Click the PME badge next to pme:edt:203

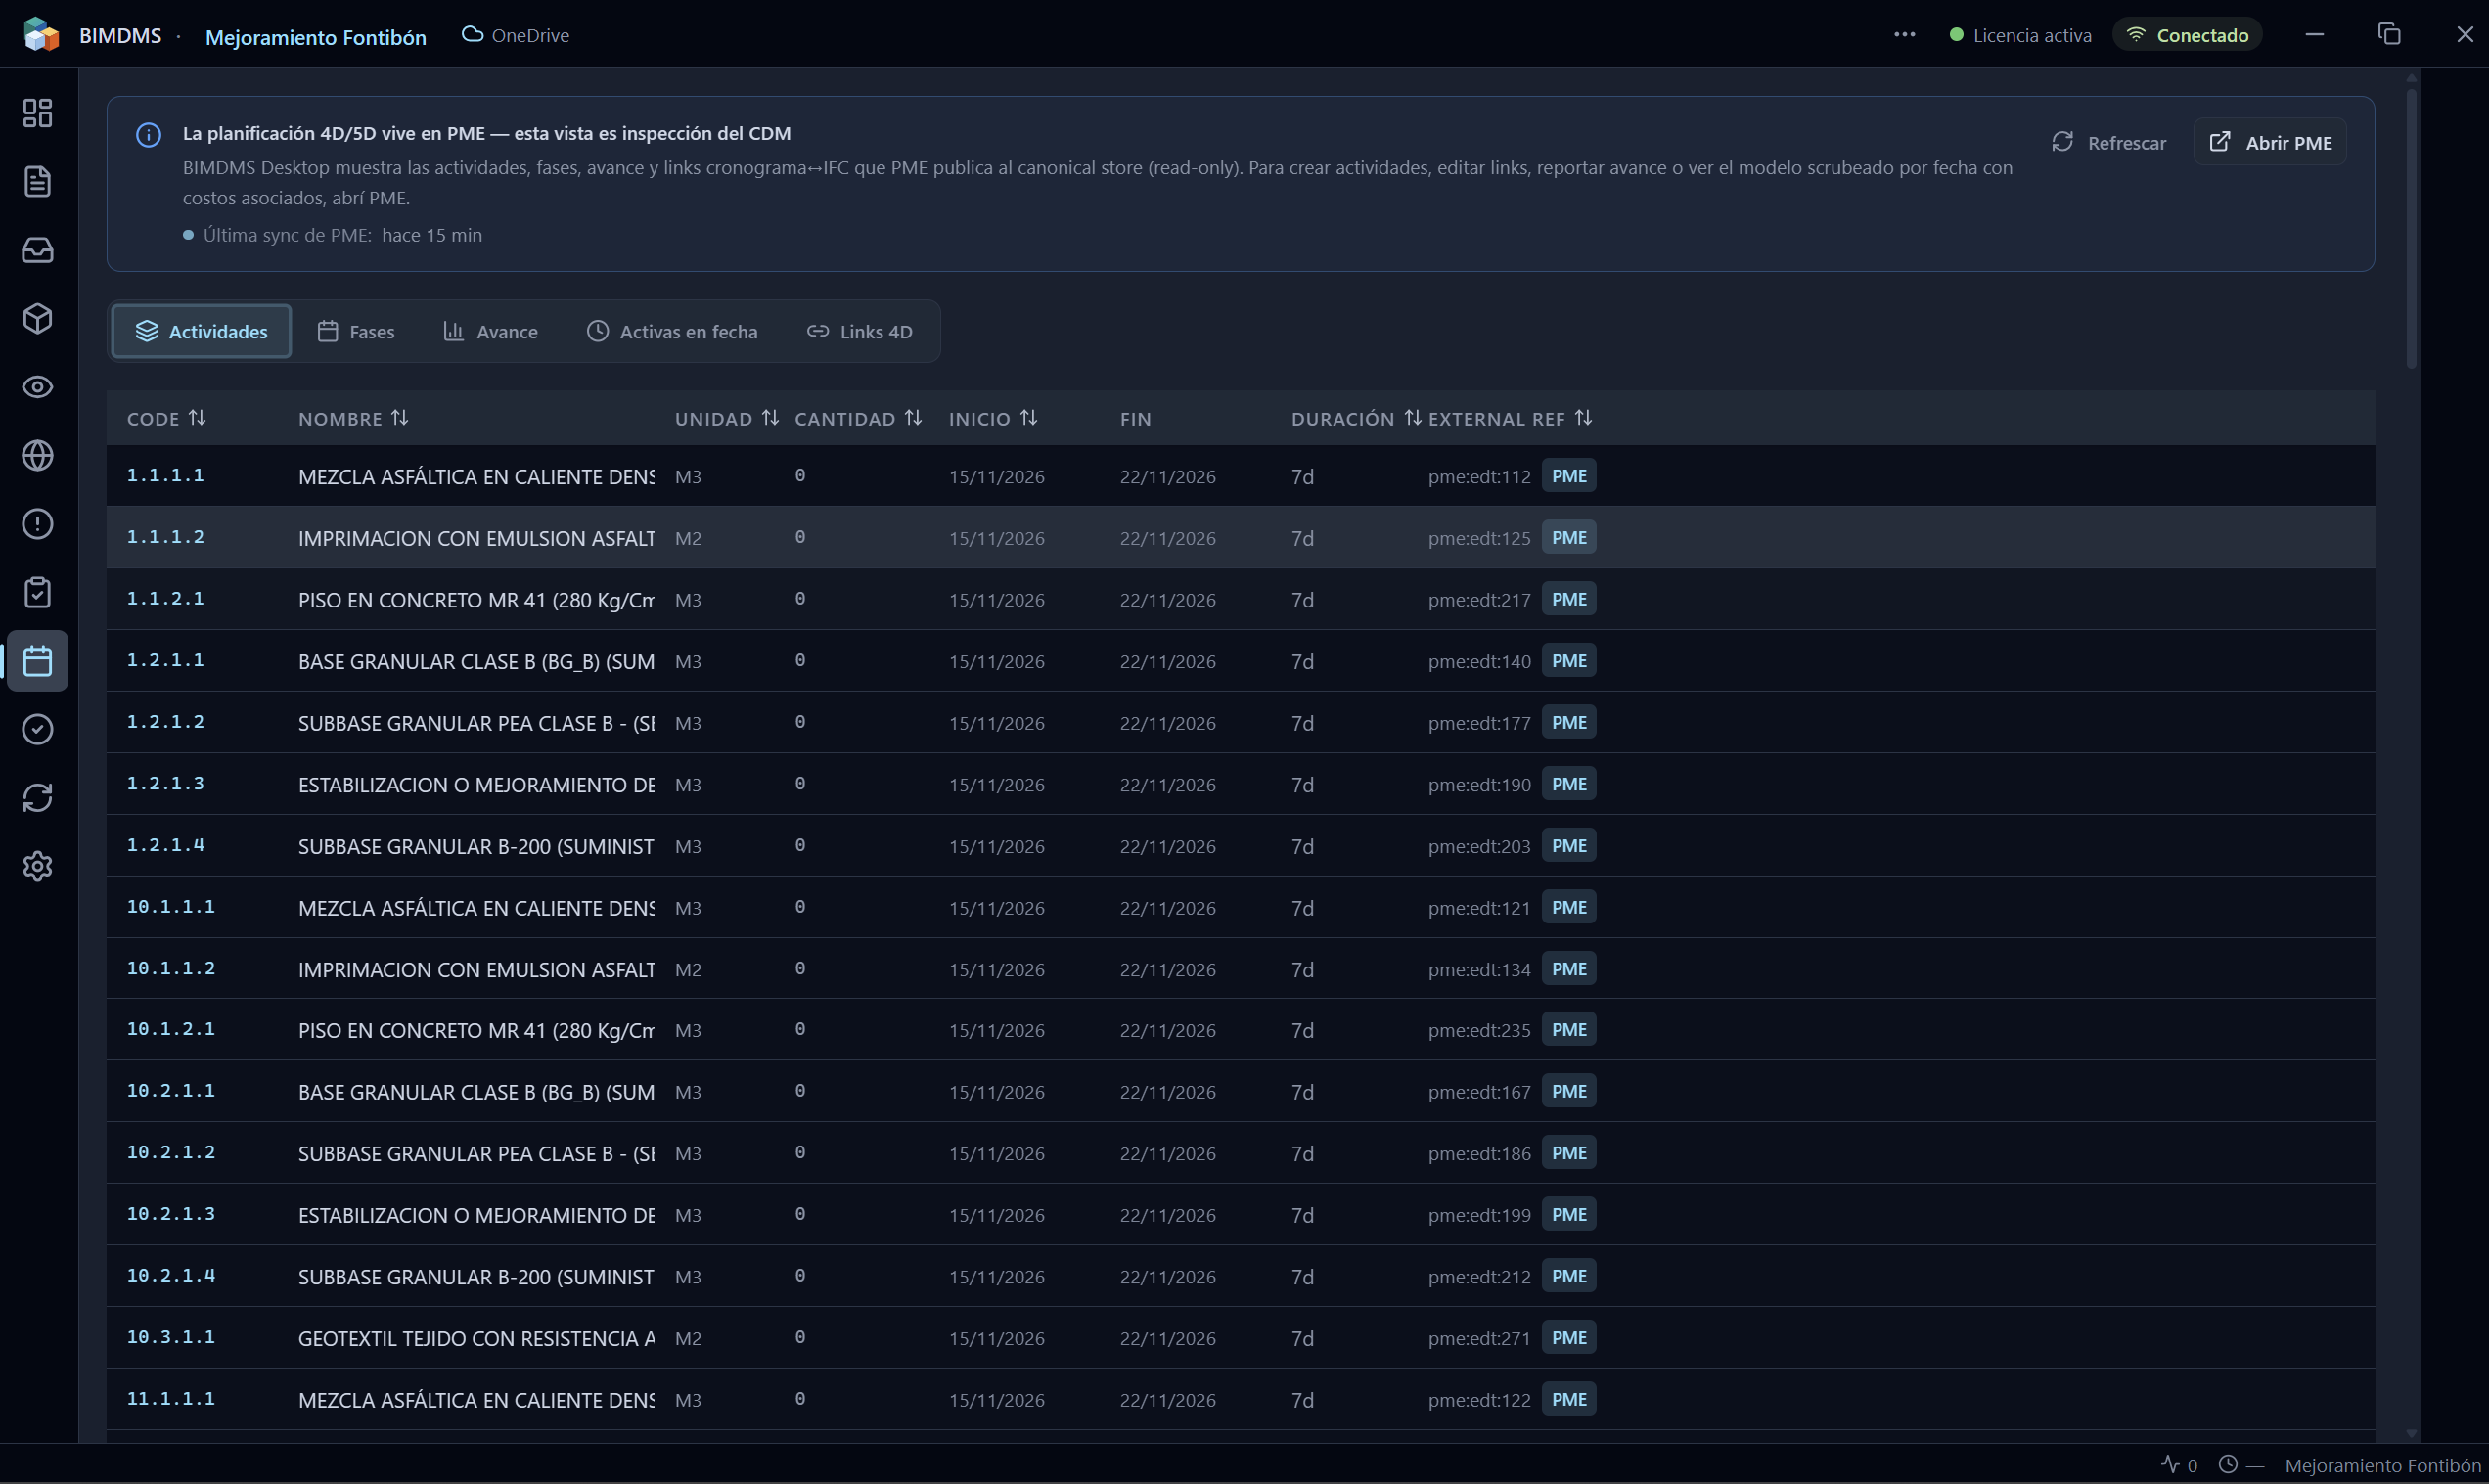1568,845
